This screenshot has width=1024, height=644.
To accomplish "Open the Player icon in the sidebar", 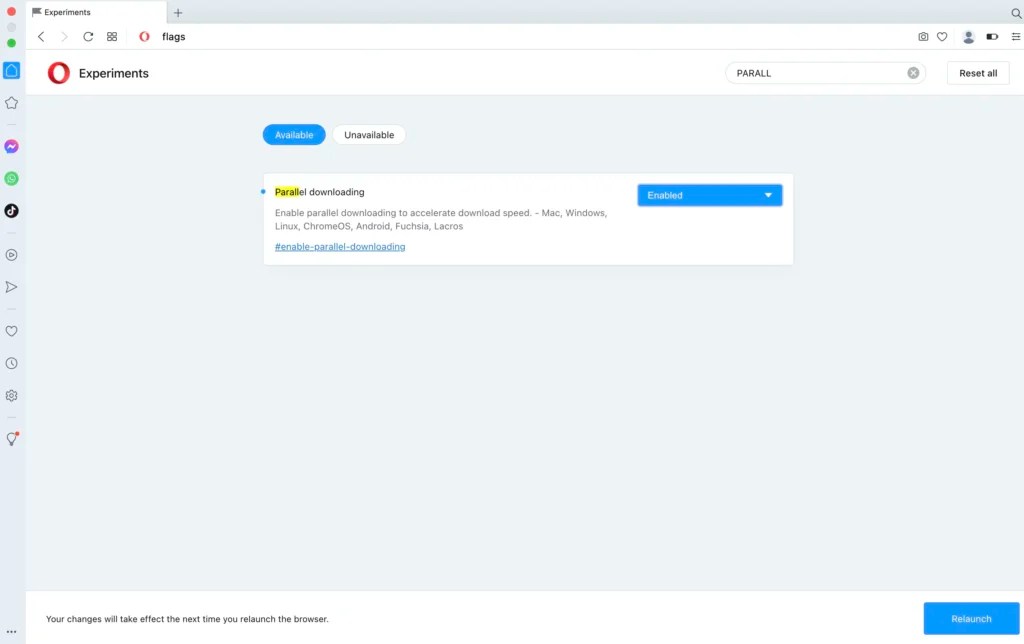I will [11, 255].
